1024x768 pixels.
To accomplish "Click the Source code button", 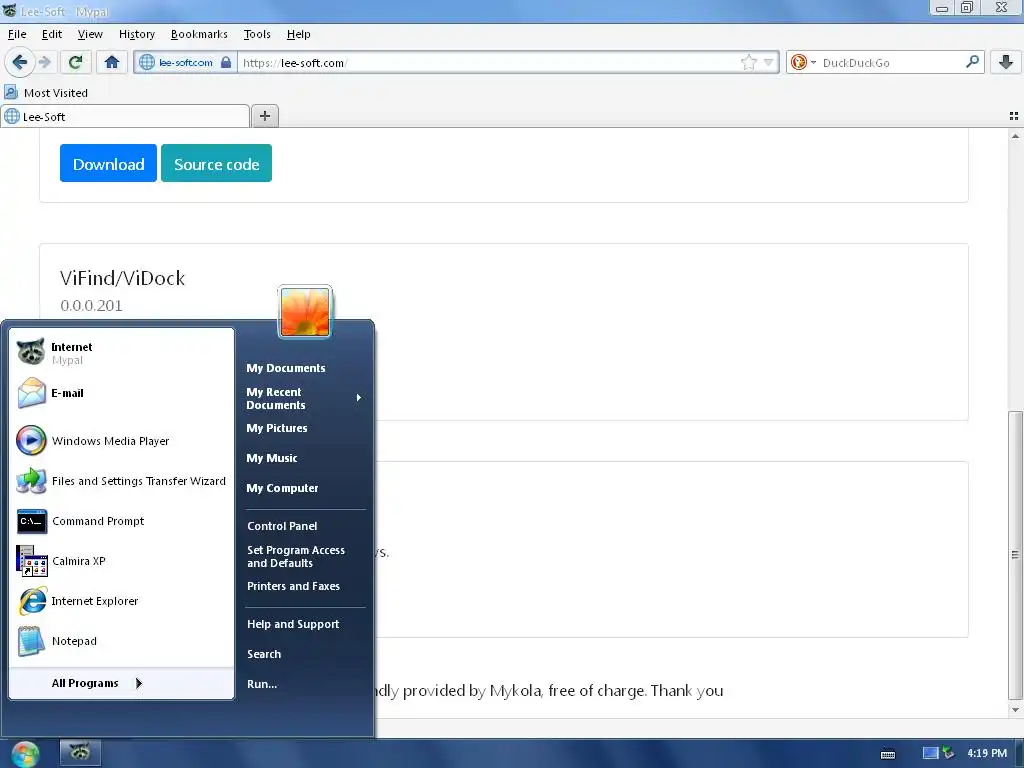I will tap(216, 163).
